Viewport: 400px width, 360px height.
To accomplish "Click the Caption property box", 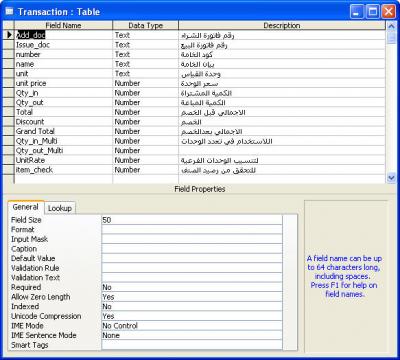I will click(x=192, y=249).
